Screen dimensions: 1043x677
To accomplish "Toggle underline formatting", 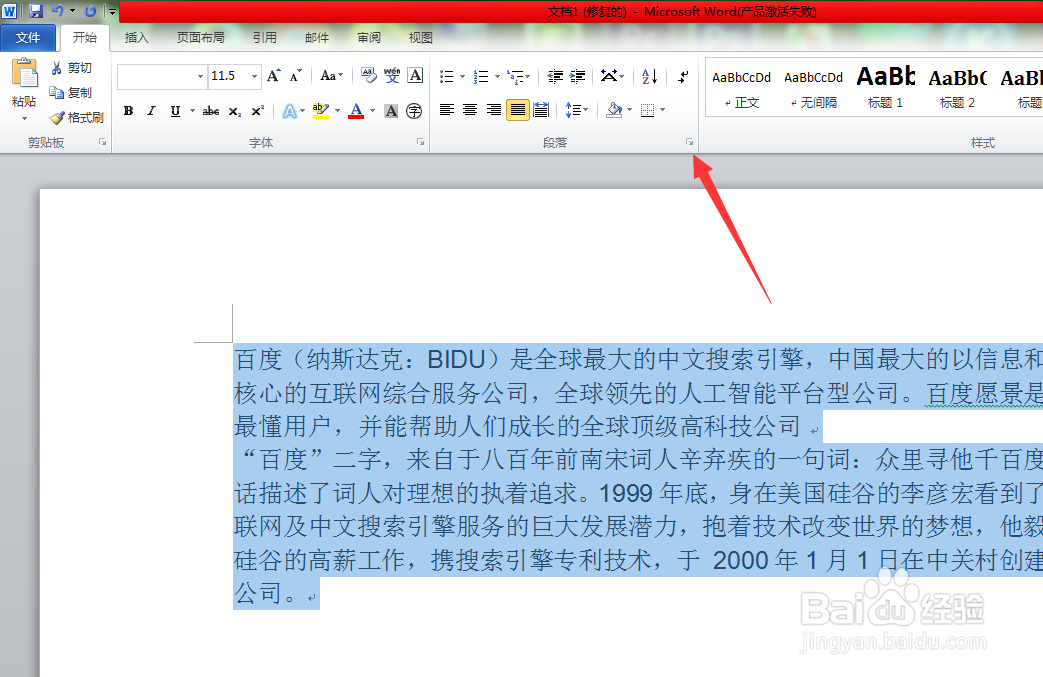I will click(x=175, y=111).
